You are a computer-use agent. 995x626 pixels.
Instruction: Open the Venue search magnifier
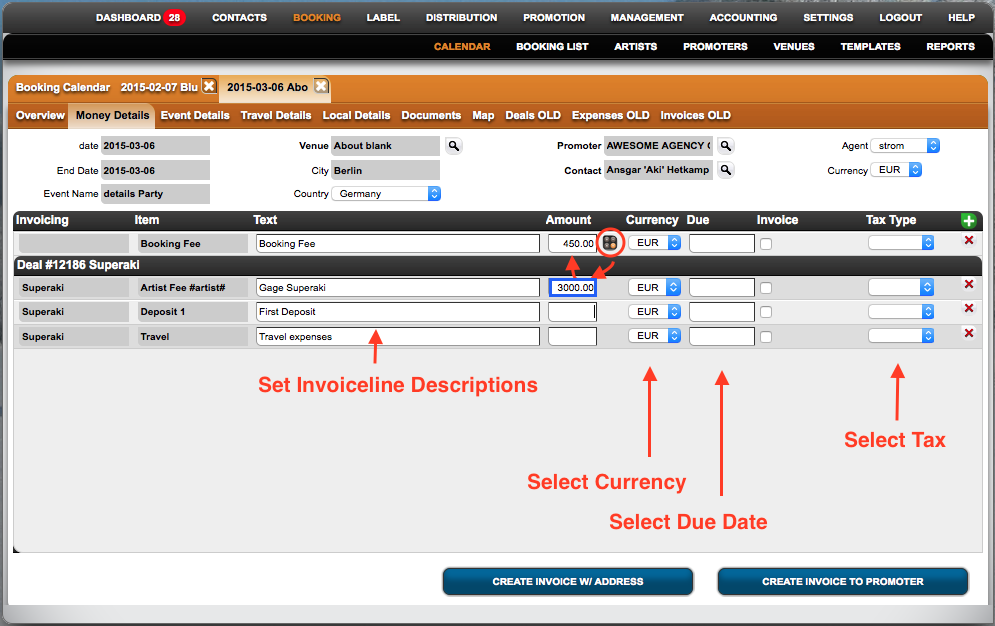[x=454, y=145]
